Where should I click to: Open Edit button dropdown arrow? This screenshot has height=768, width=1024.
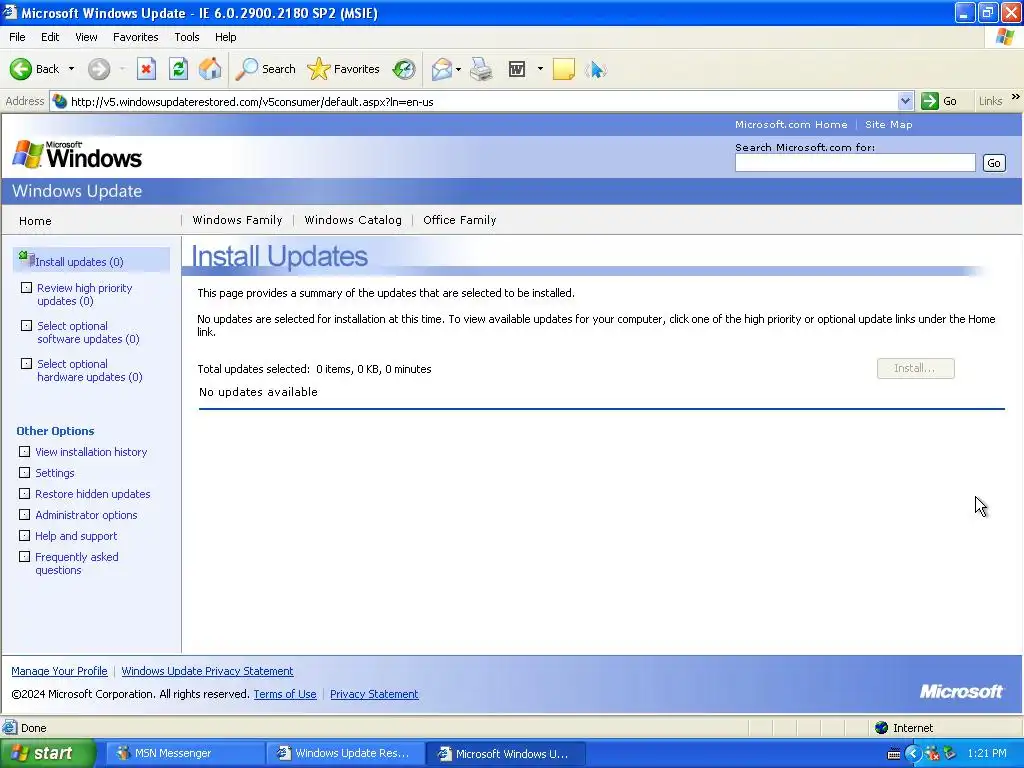point(540,69)
